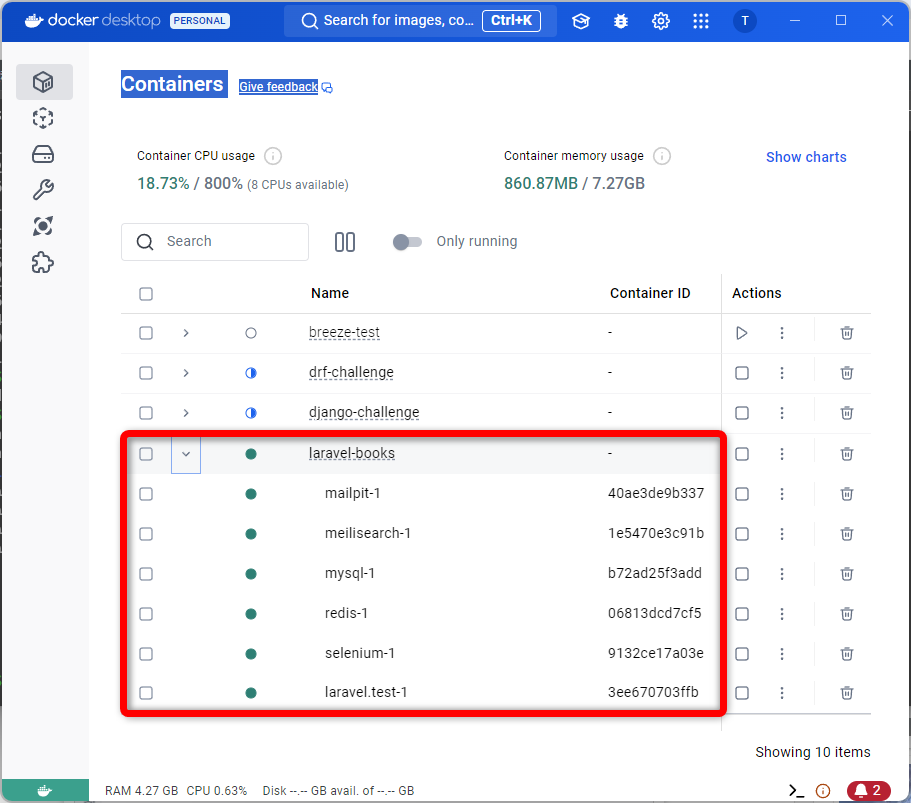The image size is (911, 803).
Task: Check the redis-1 container checkbox
Action: [146, 613]
